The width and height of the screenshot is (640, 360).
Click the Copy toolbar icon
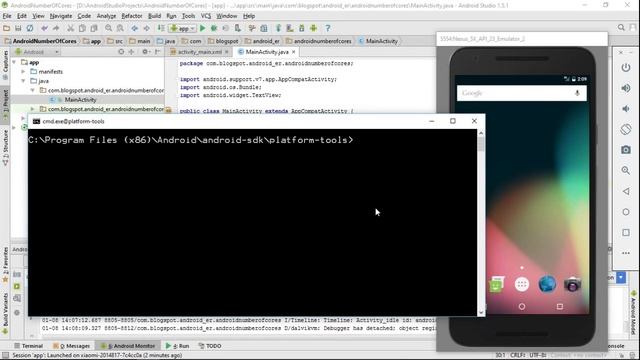pyautogui.click(x=82, y=28)
